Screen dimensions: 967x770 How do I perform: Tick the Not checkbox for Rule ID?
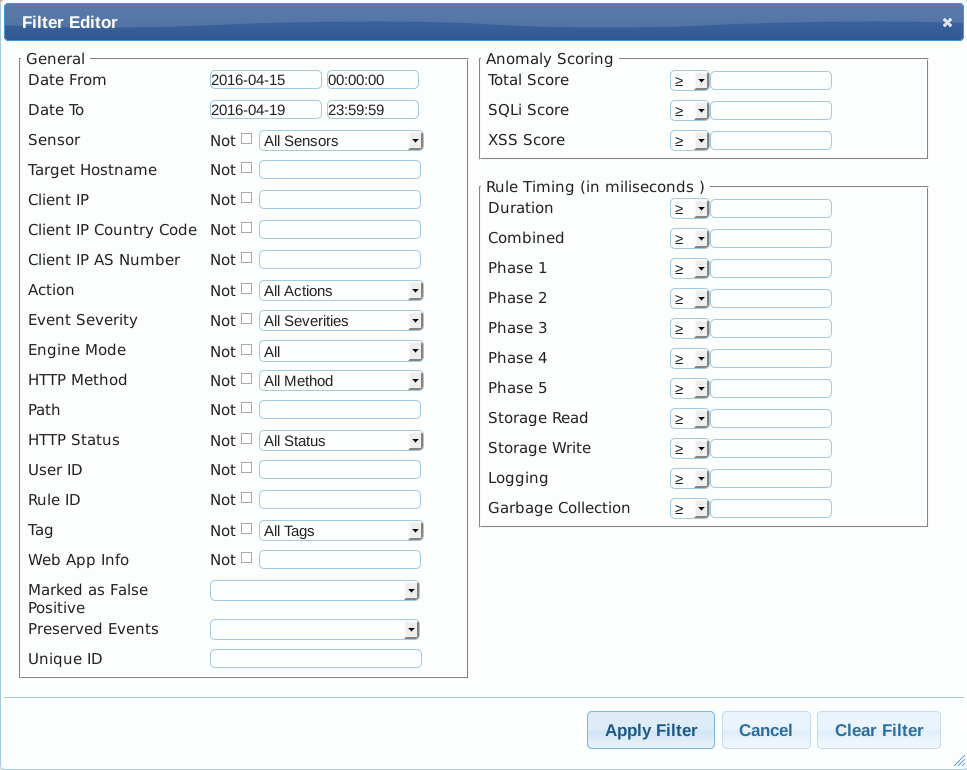pyautogui.click(x=246, y=499)
